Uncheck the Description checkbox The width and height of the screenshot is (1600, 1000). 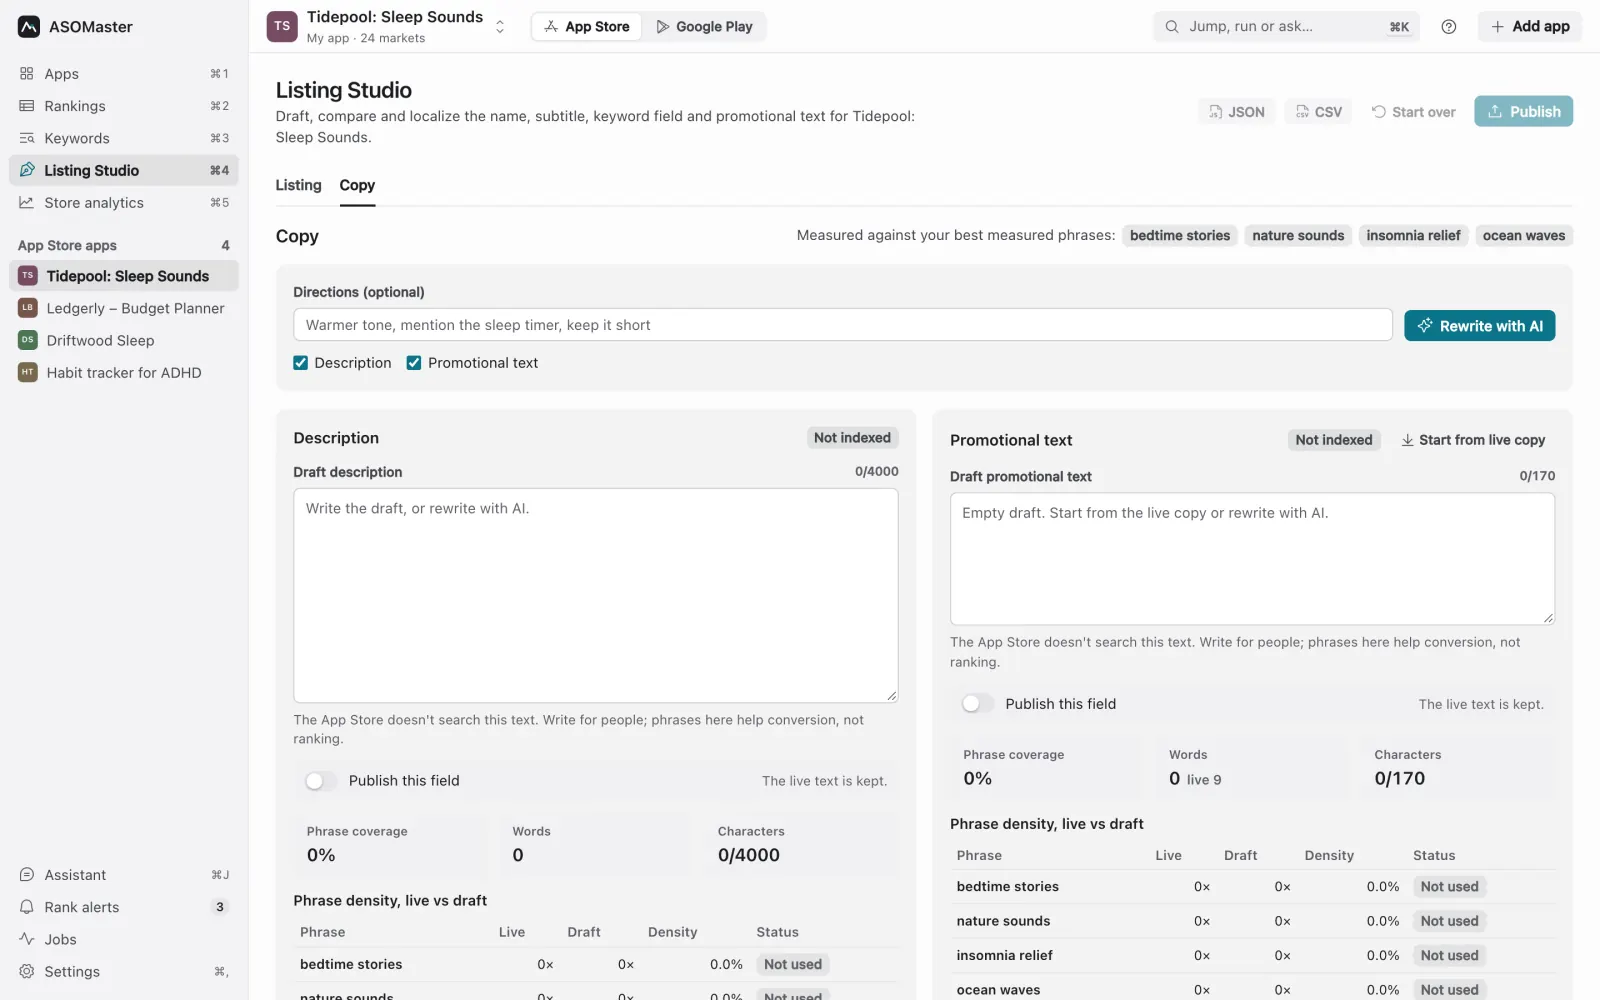pyautogui.click(x=300, y=363)
